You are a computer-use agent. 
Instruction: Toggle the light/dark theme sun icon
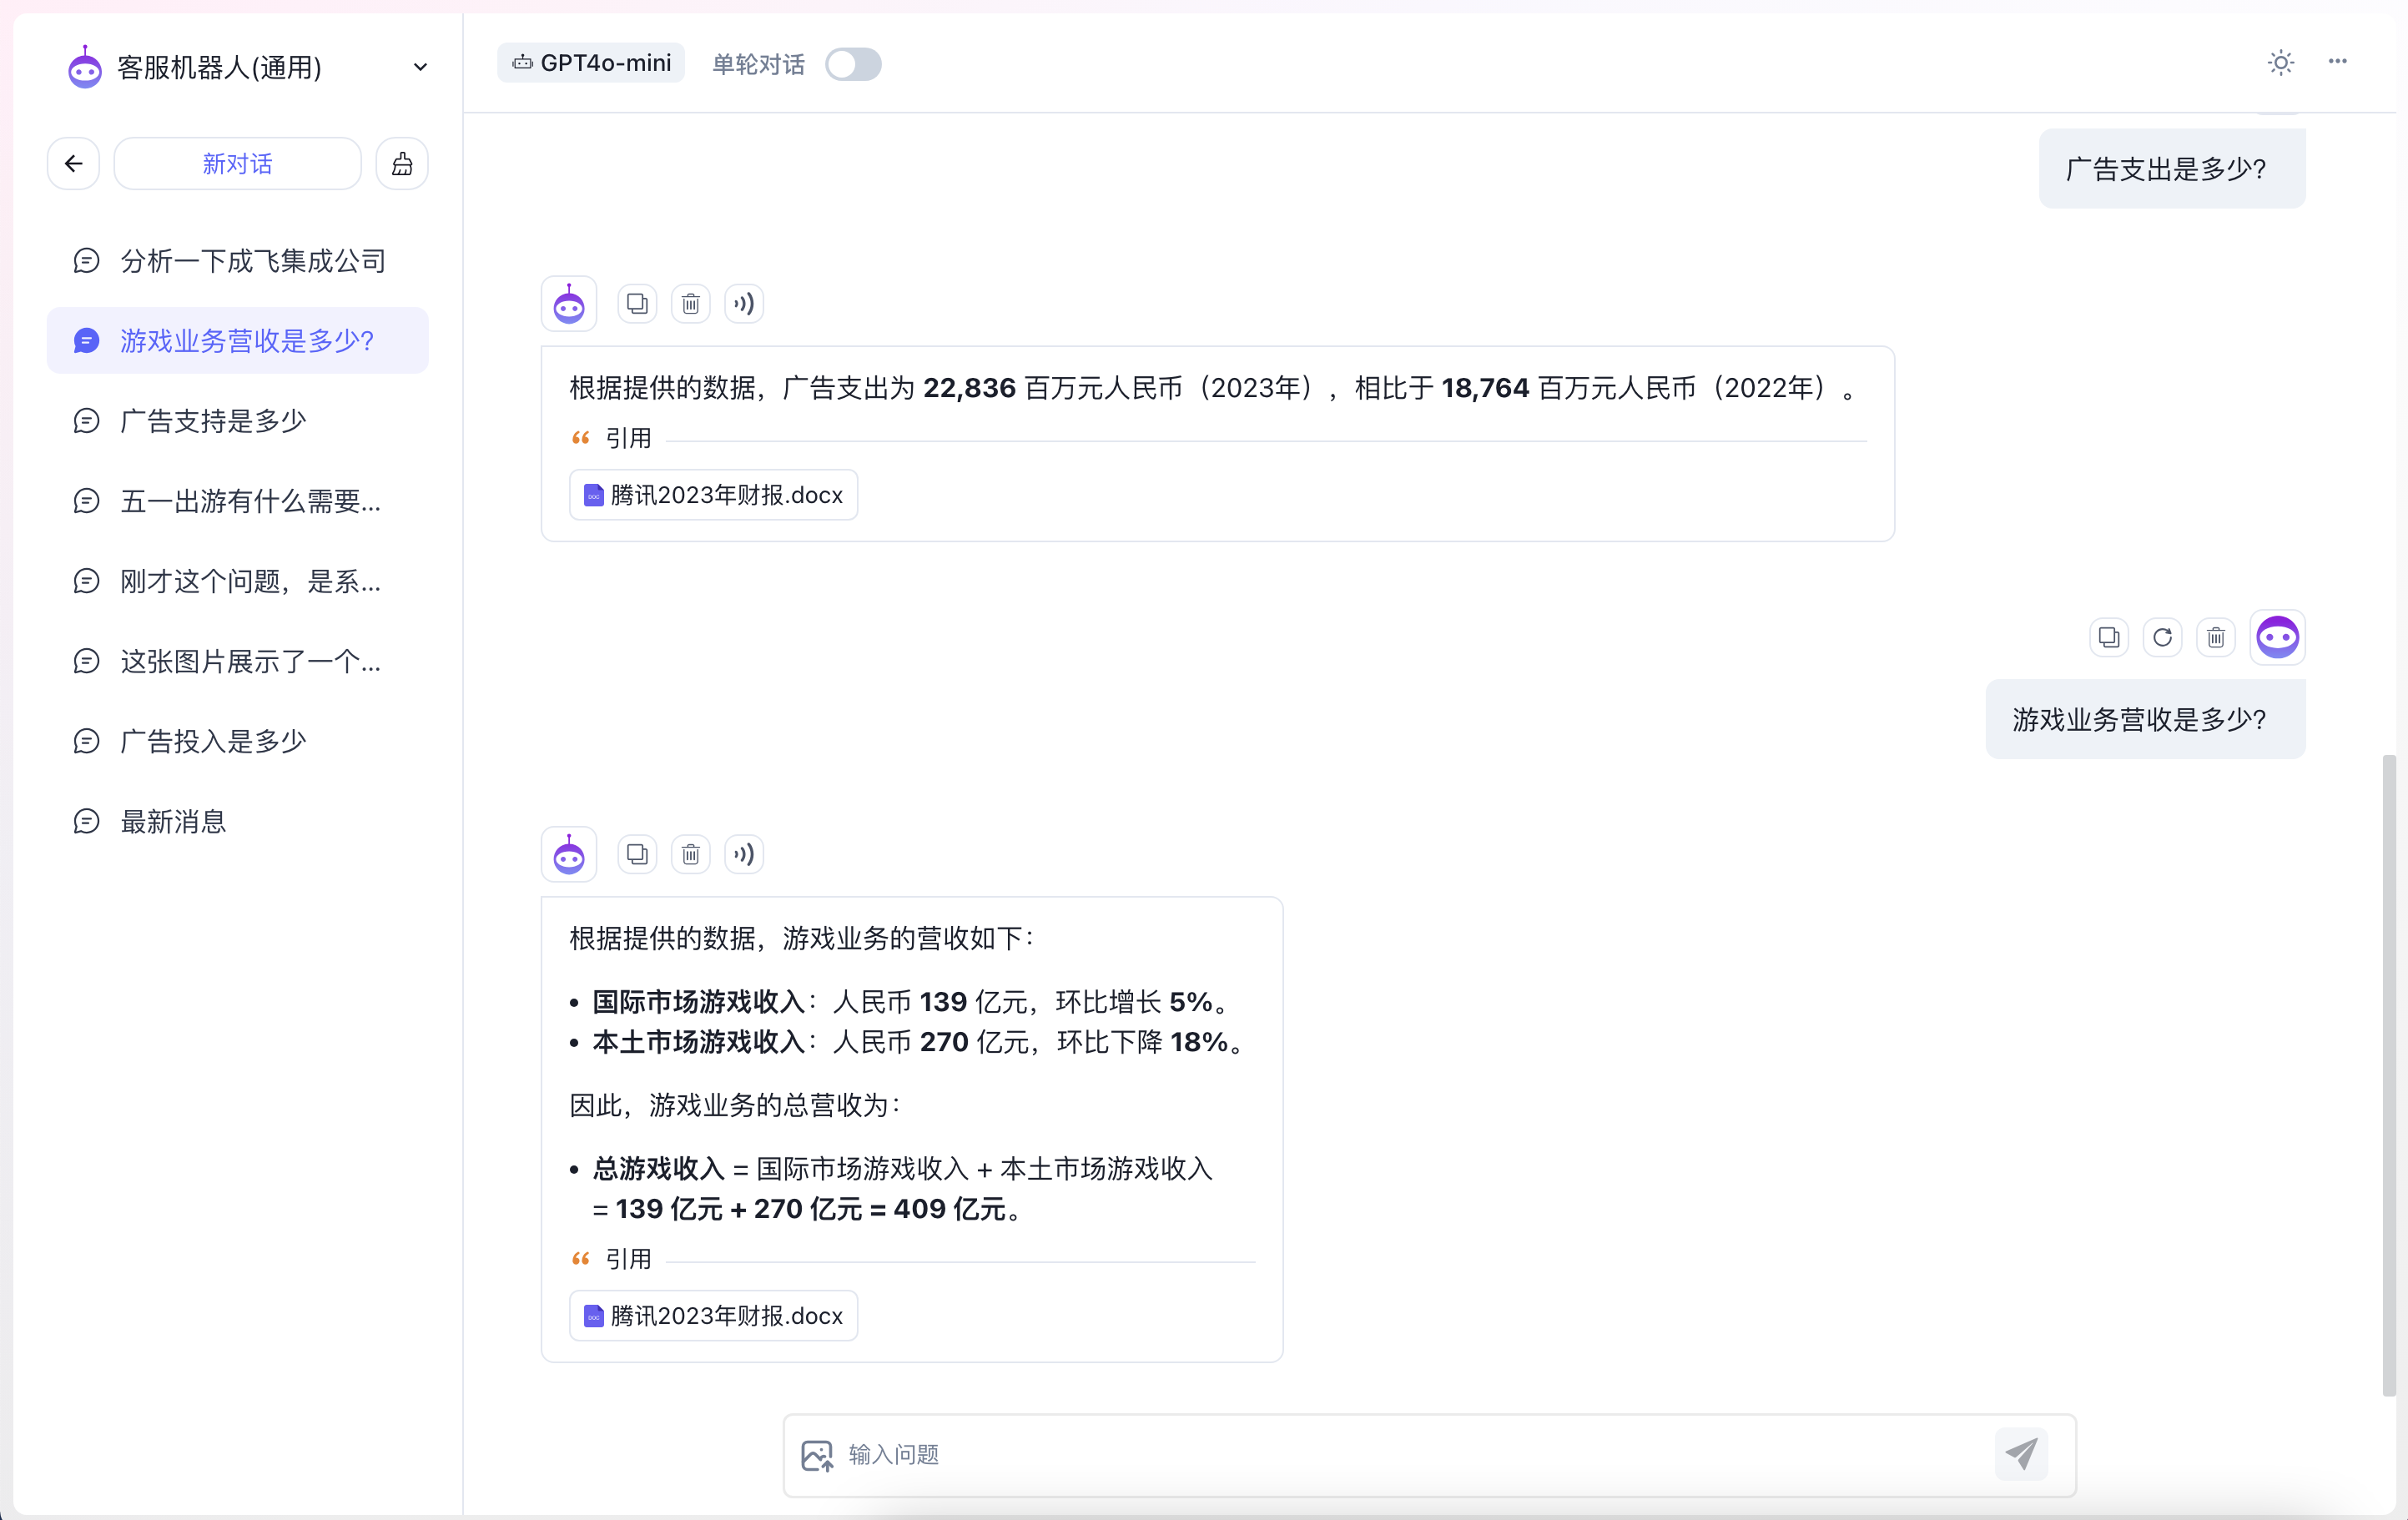click(2280, 63)
